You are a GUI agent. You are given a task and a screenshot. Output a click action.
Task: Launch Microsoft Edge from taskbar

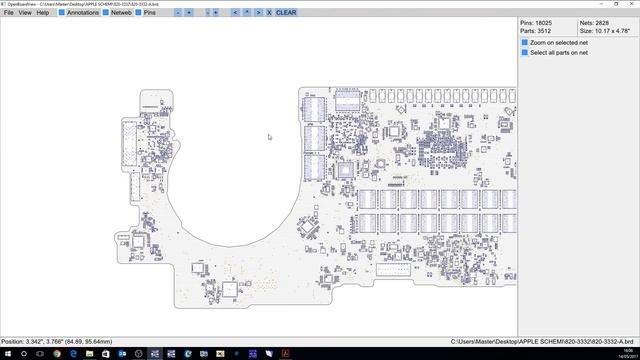[x=73, y=353]
